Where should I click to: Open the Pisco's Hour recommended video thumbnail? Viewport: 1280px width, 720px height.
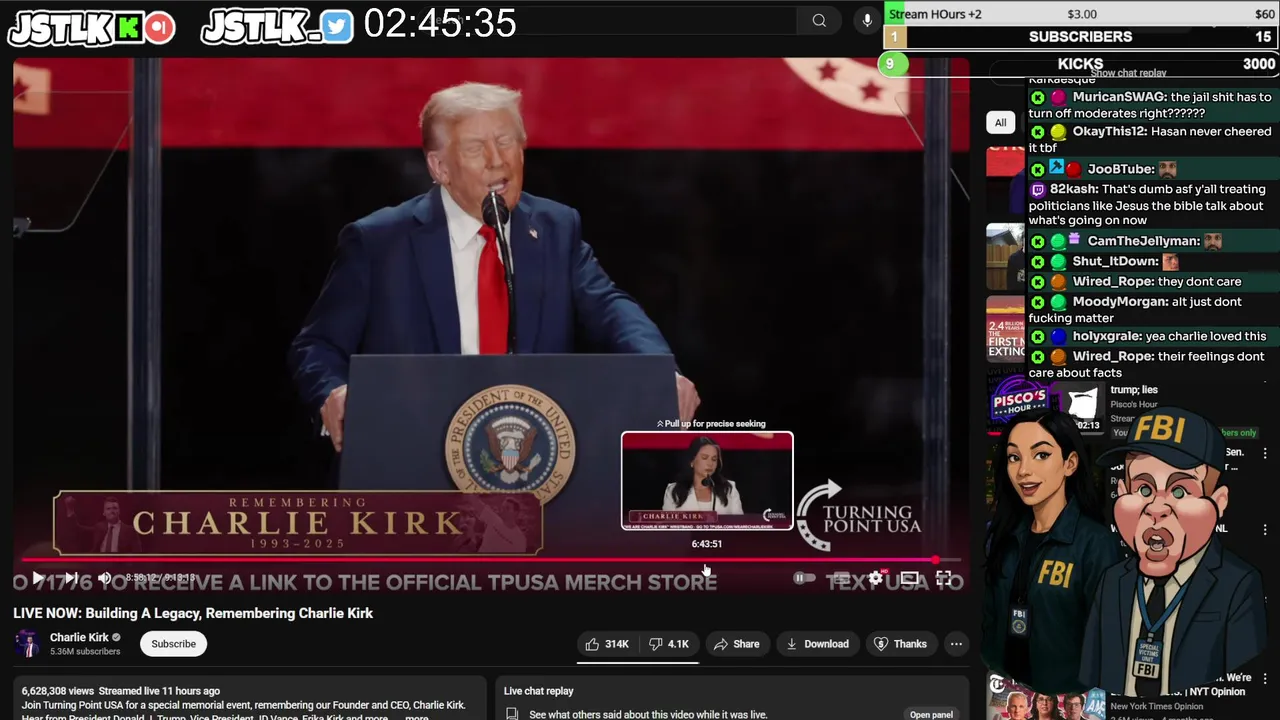[1045, 403]
